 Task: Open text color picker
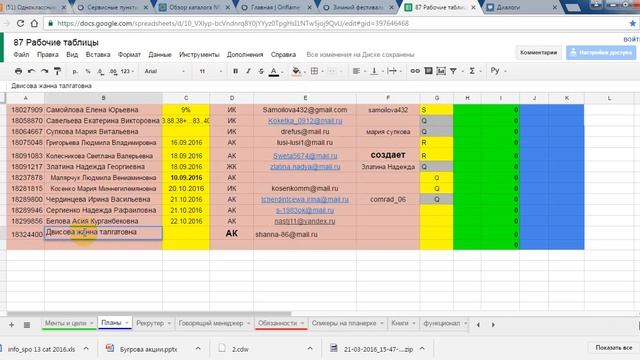coord(274,71)
